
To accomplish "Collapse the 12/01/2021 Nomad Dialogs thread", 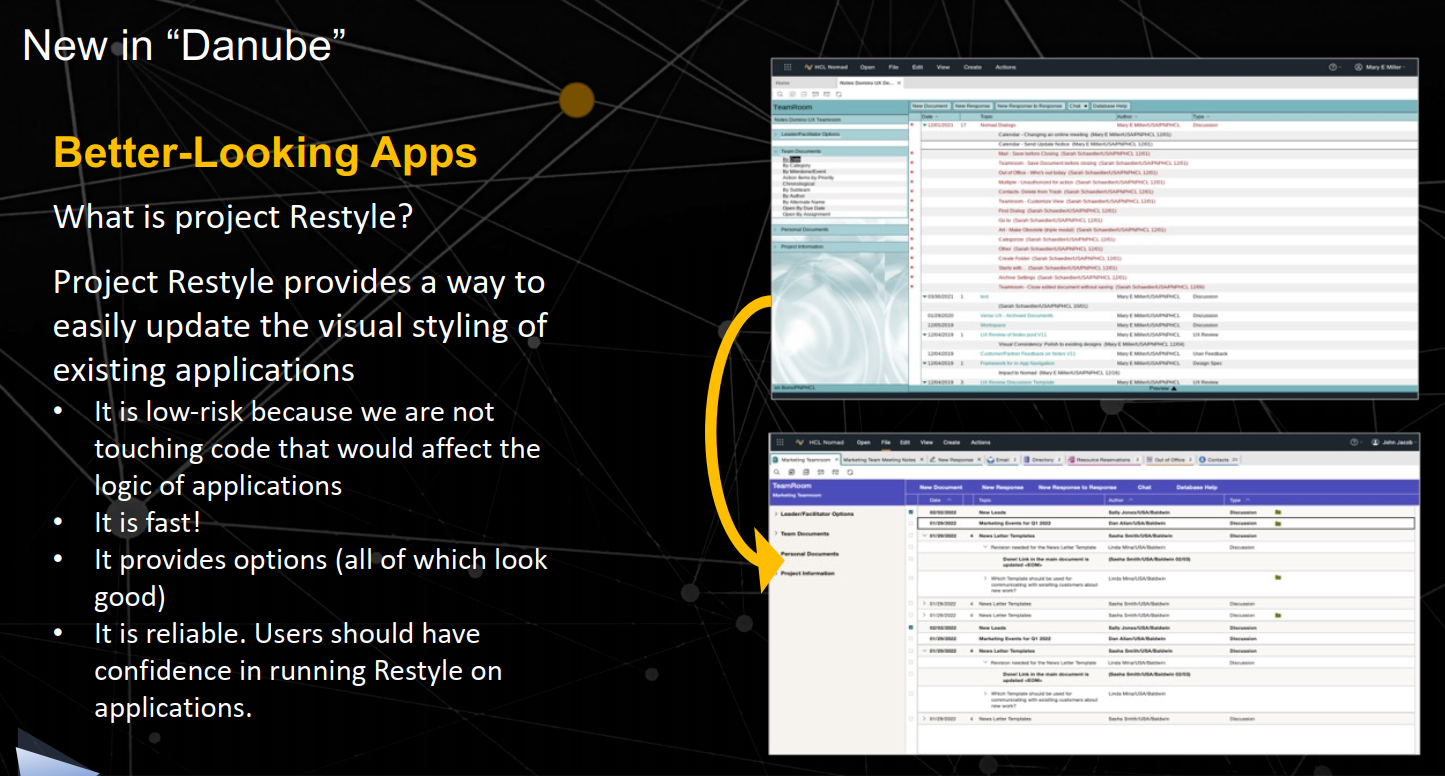I will (925, 125).
